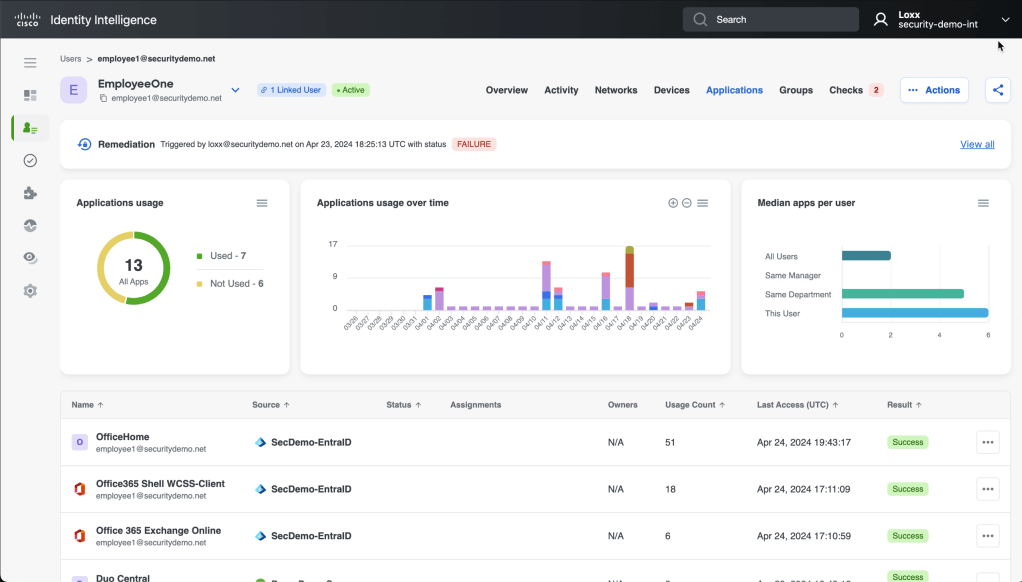This screenshot has width=1022, height=582.
Task: Copy employee1 email with copy icon
Action: point(103,99)
